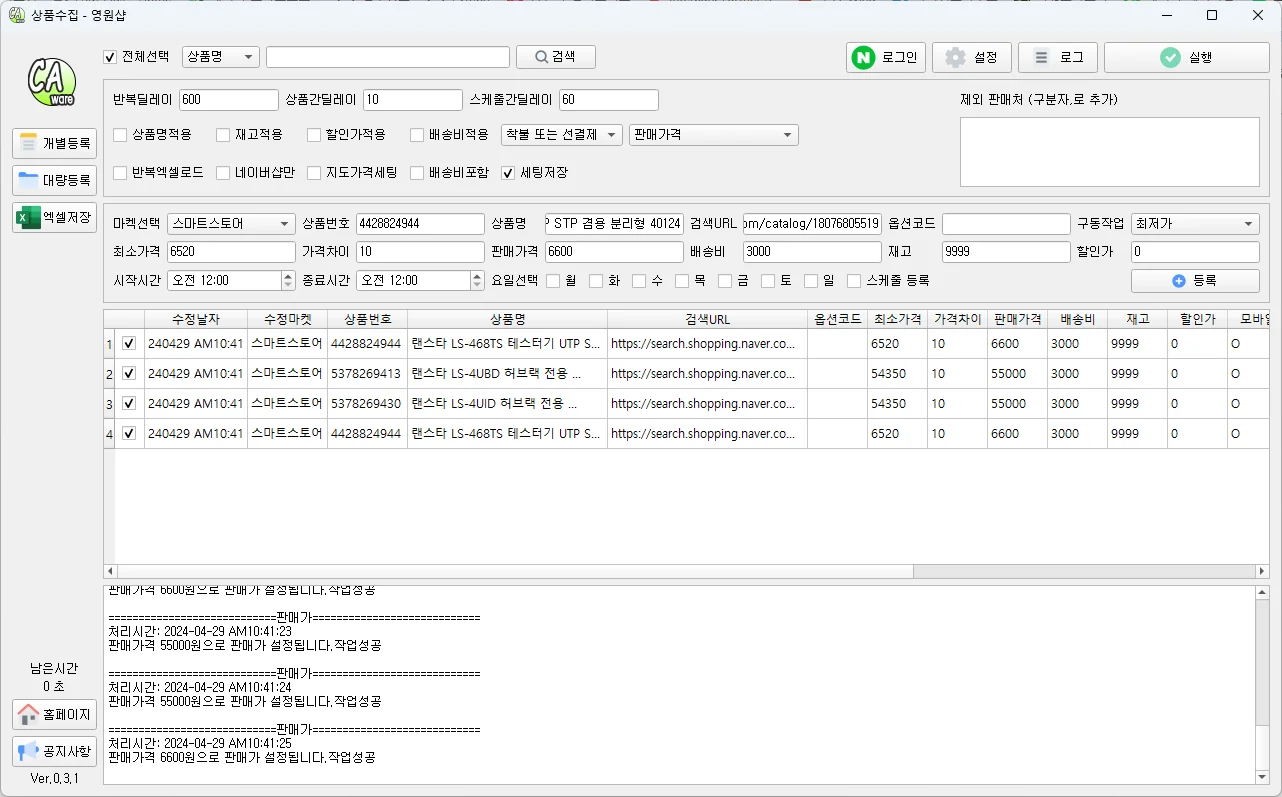This screenshot has width=1282, height=797.
Task: Sort by 최소가격 column header
Action: click(x=897, y=319)
